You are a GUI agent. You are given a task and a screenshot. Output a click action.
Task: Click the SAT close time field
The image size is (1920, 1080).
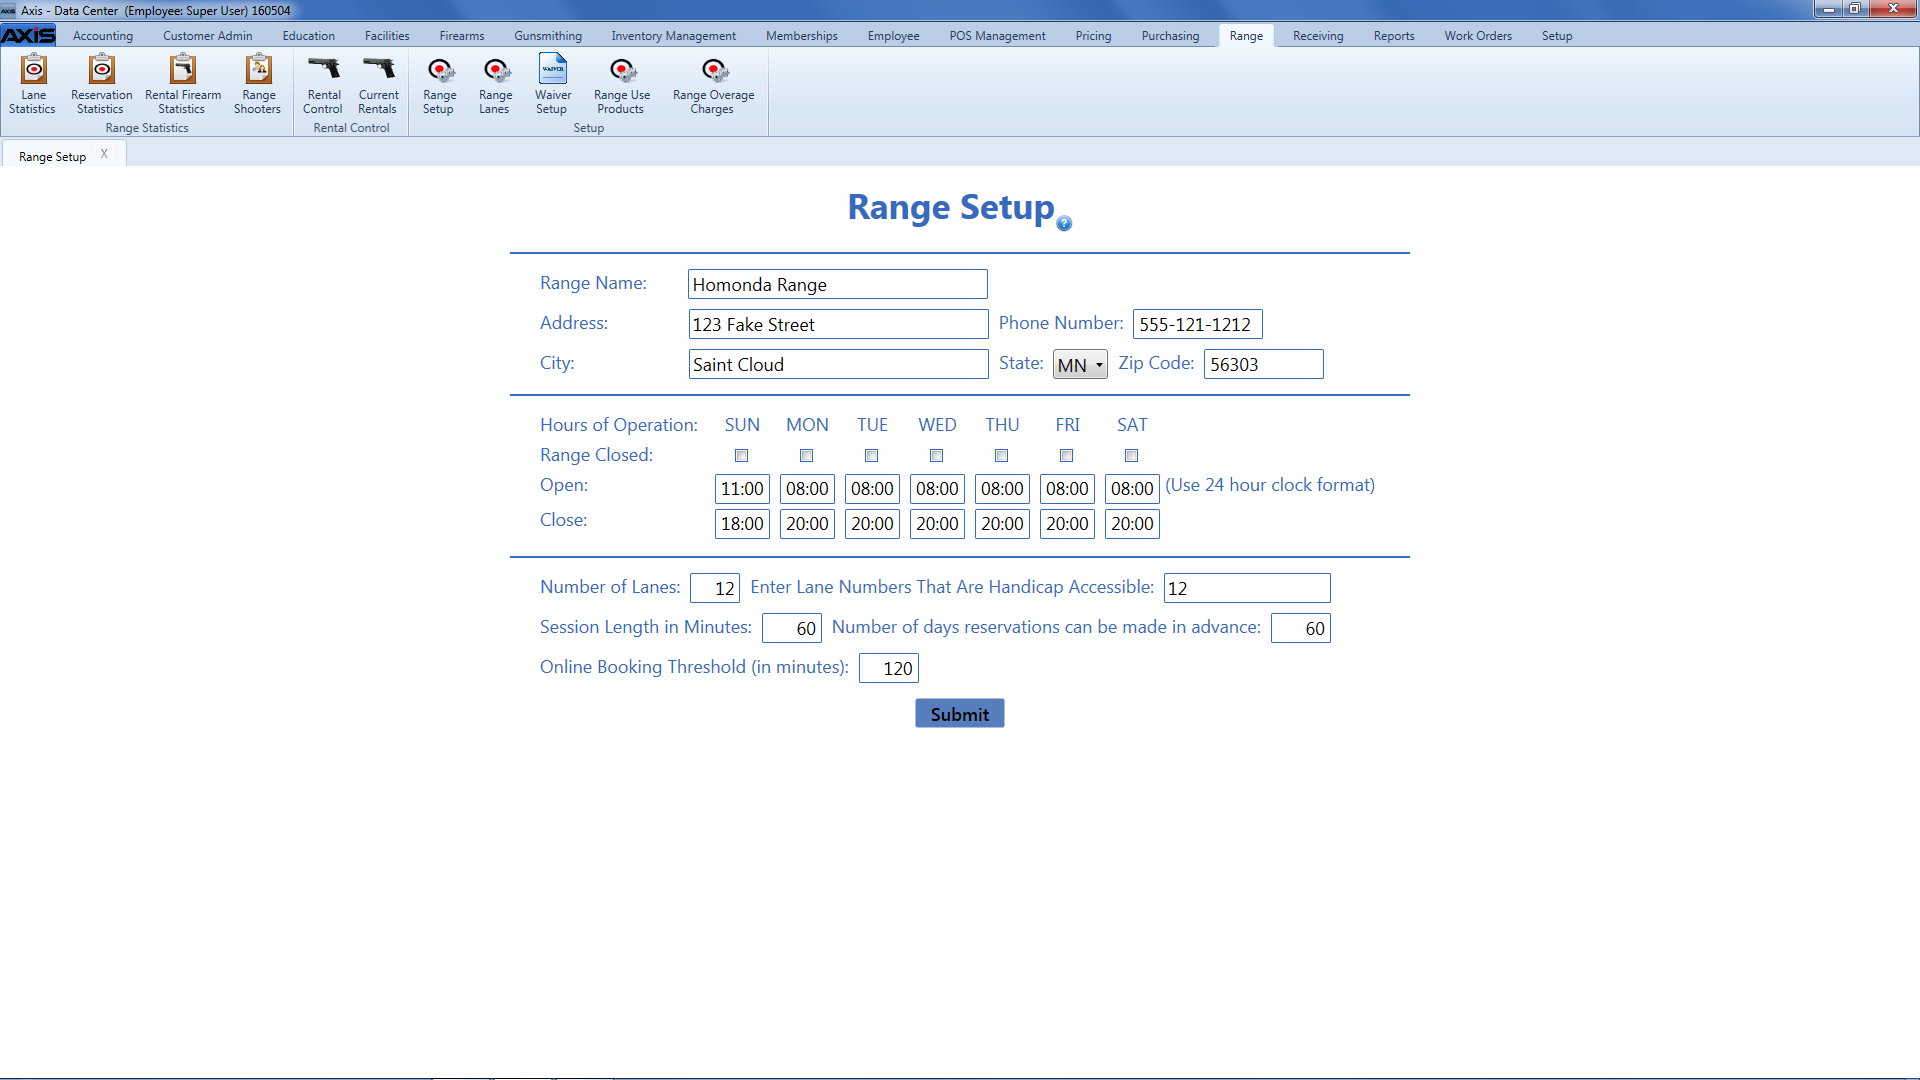click(x=1132, y=524)
